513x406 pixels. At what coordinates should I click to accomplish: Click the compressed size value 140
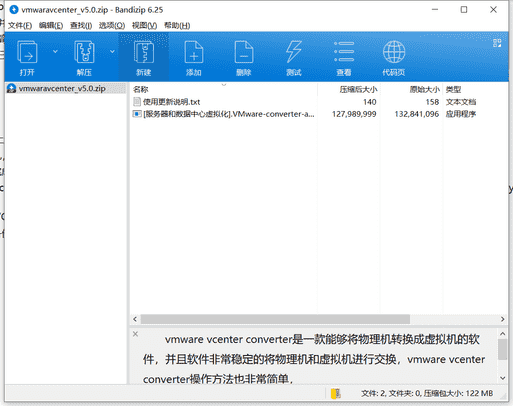[x=370, y=102]
